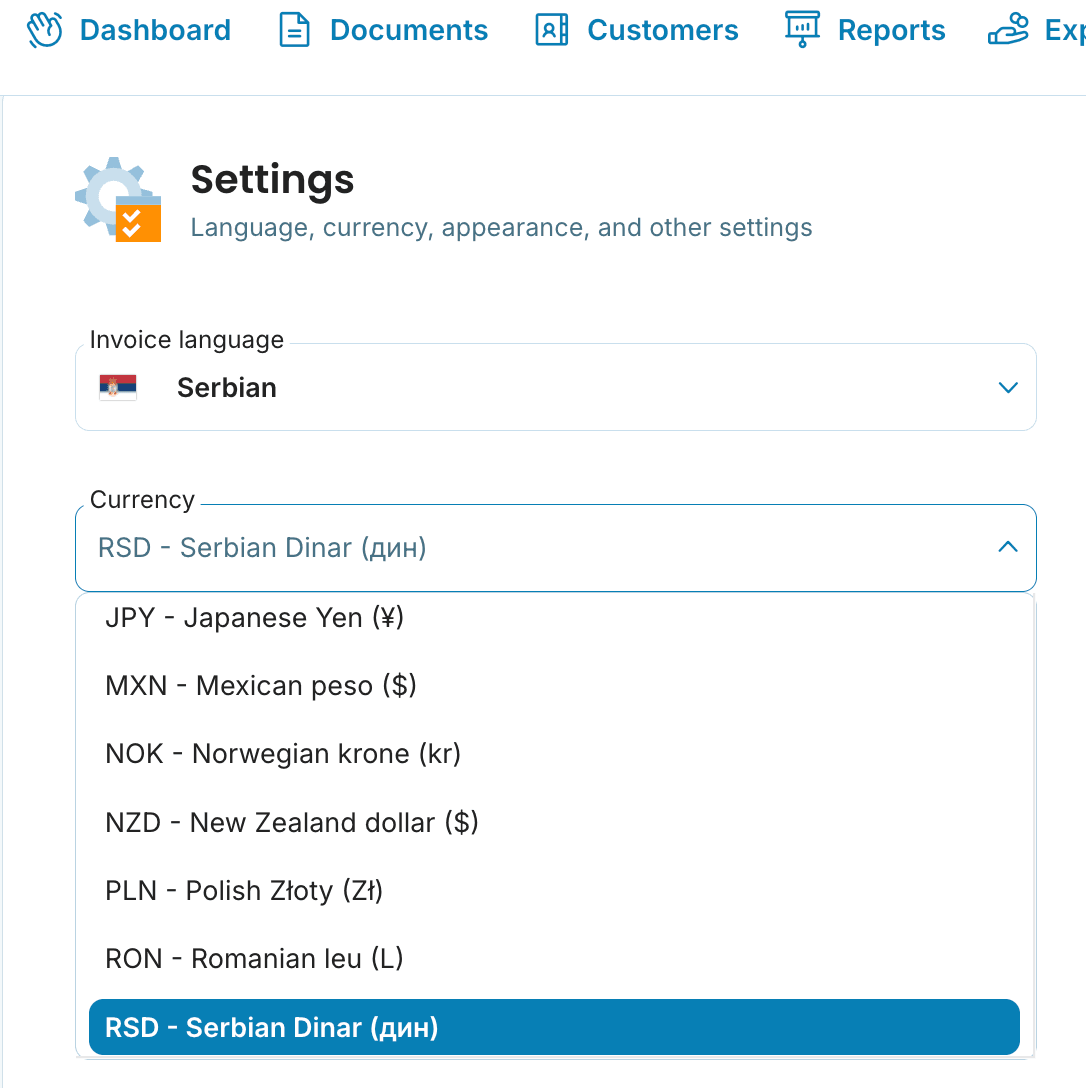Open the Reports menu item

891,30
